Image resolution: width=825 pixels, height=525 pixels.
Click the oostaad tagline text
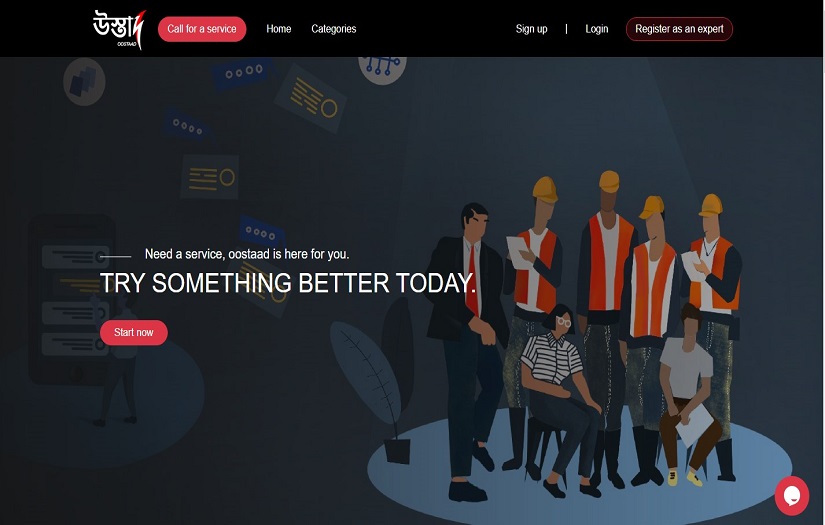click(247, 254)
